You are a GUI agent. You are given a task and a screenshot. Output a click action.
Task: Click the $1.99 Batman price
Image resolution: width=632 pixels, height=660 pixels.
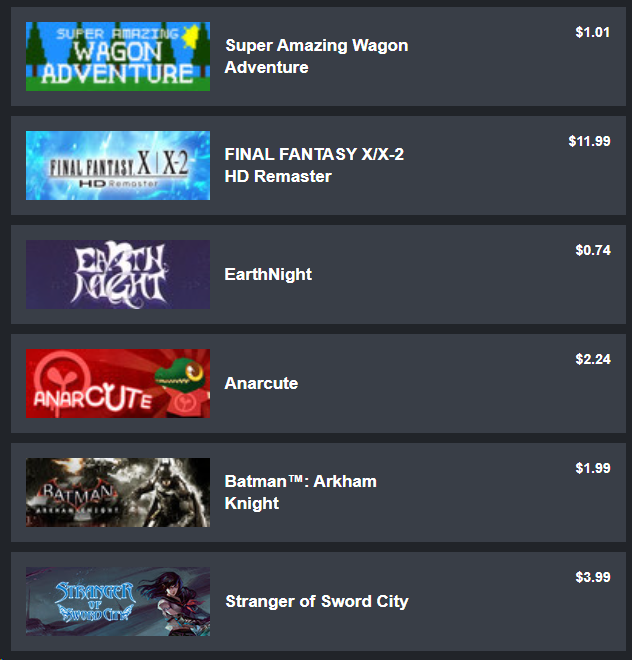(593, 468)
